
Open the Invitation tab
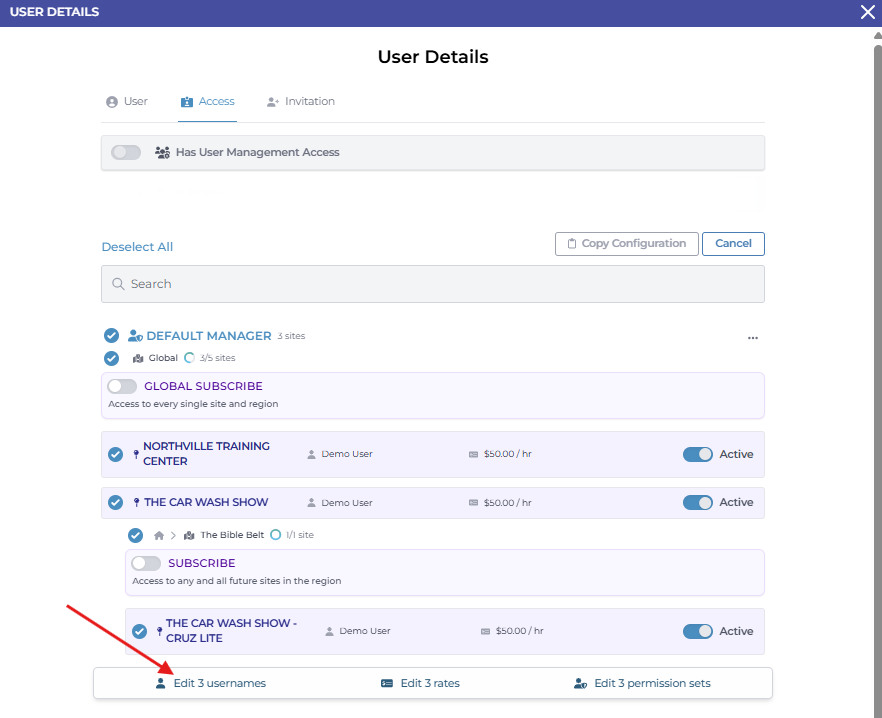301,102
